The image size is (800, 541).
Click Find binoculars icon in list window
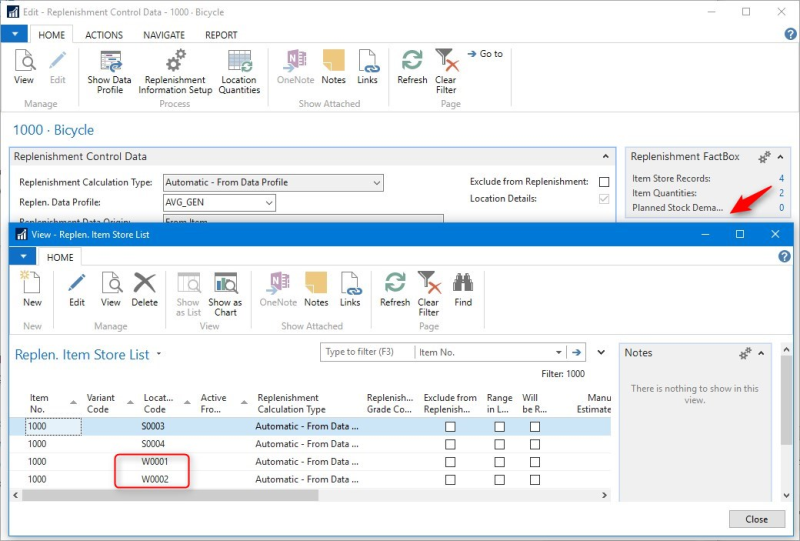click(462, 283)
